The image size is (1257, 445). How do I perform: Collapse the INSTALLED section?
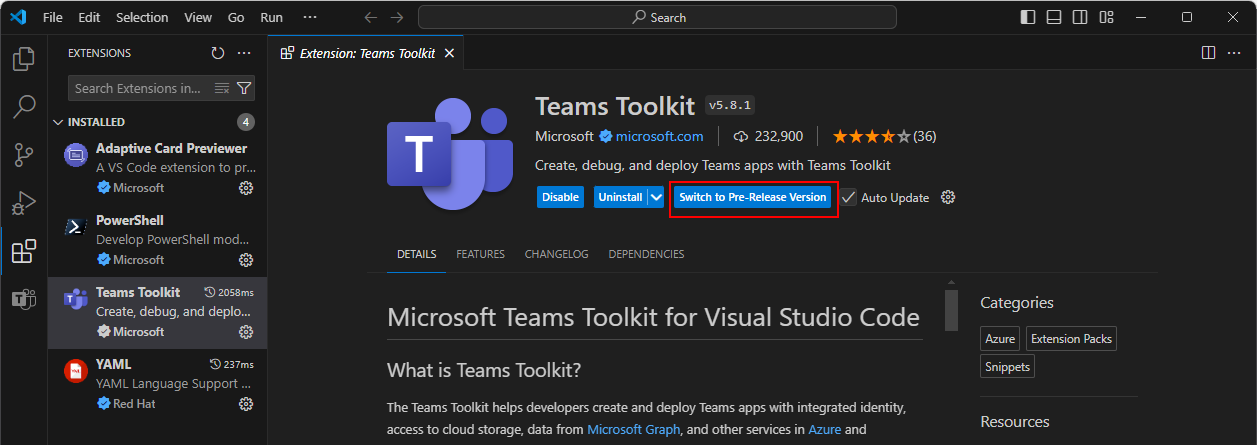pos(157,122)
